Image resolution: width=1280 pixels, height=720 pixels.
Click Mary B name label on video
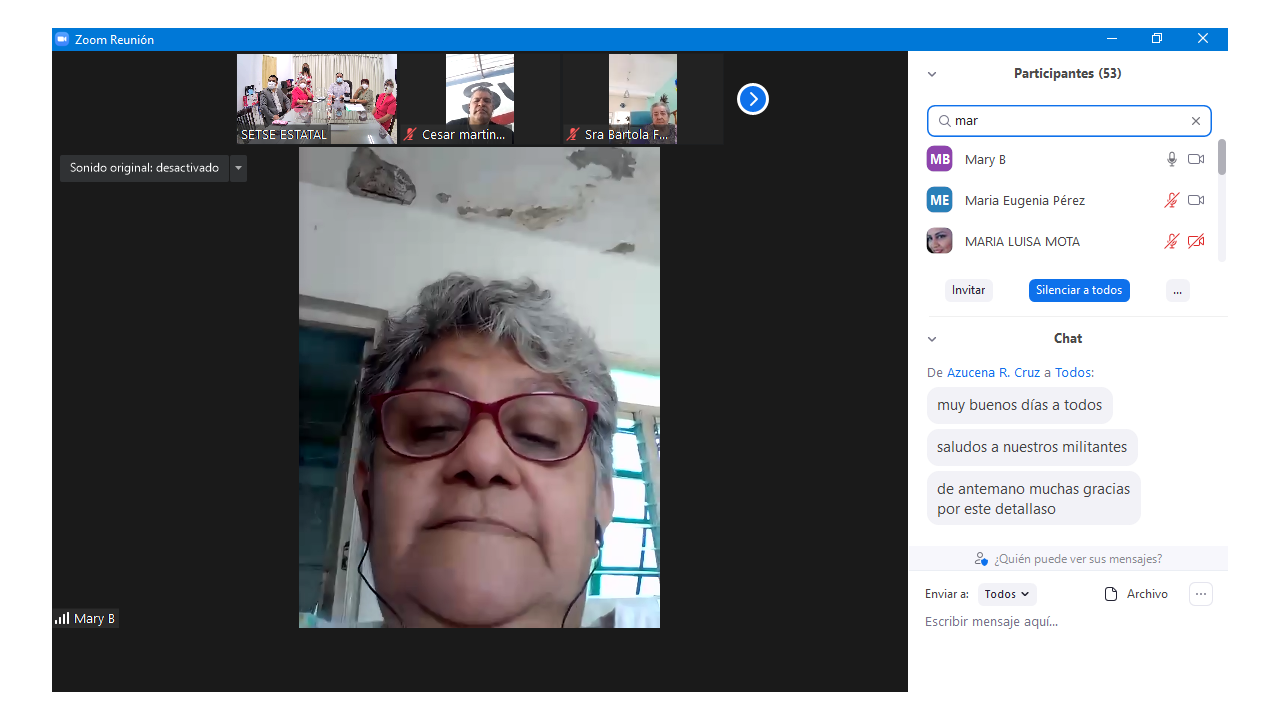(x=94, y=619)
